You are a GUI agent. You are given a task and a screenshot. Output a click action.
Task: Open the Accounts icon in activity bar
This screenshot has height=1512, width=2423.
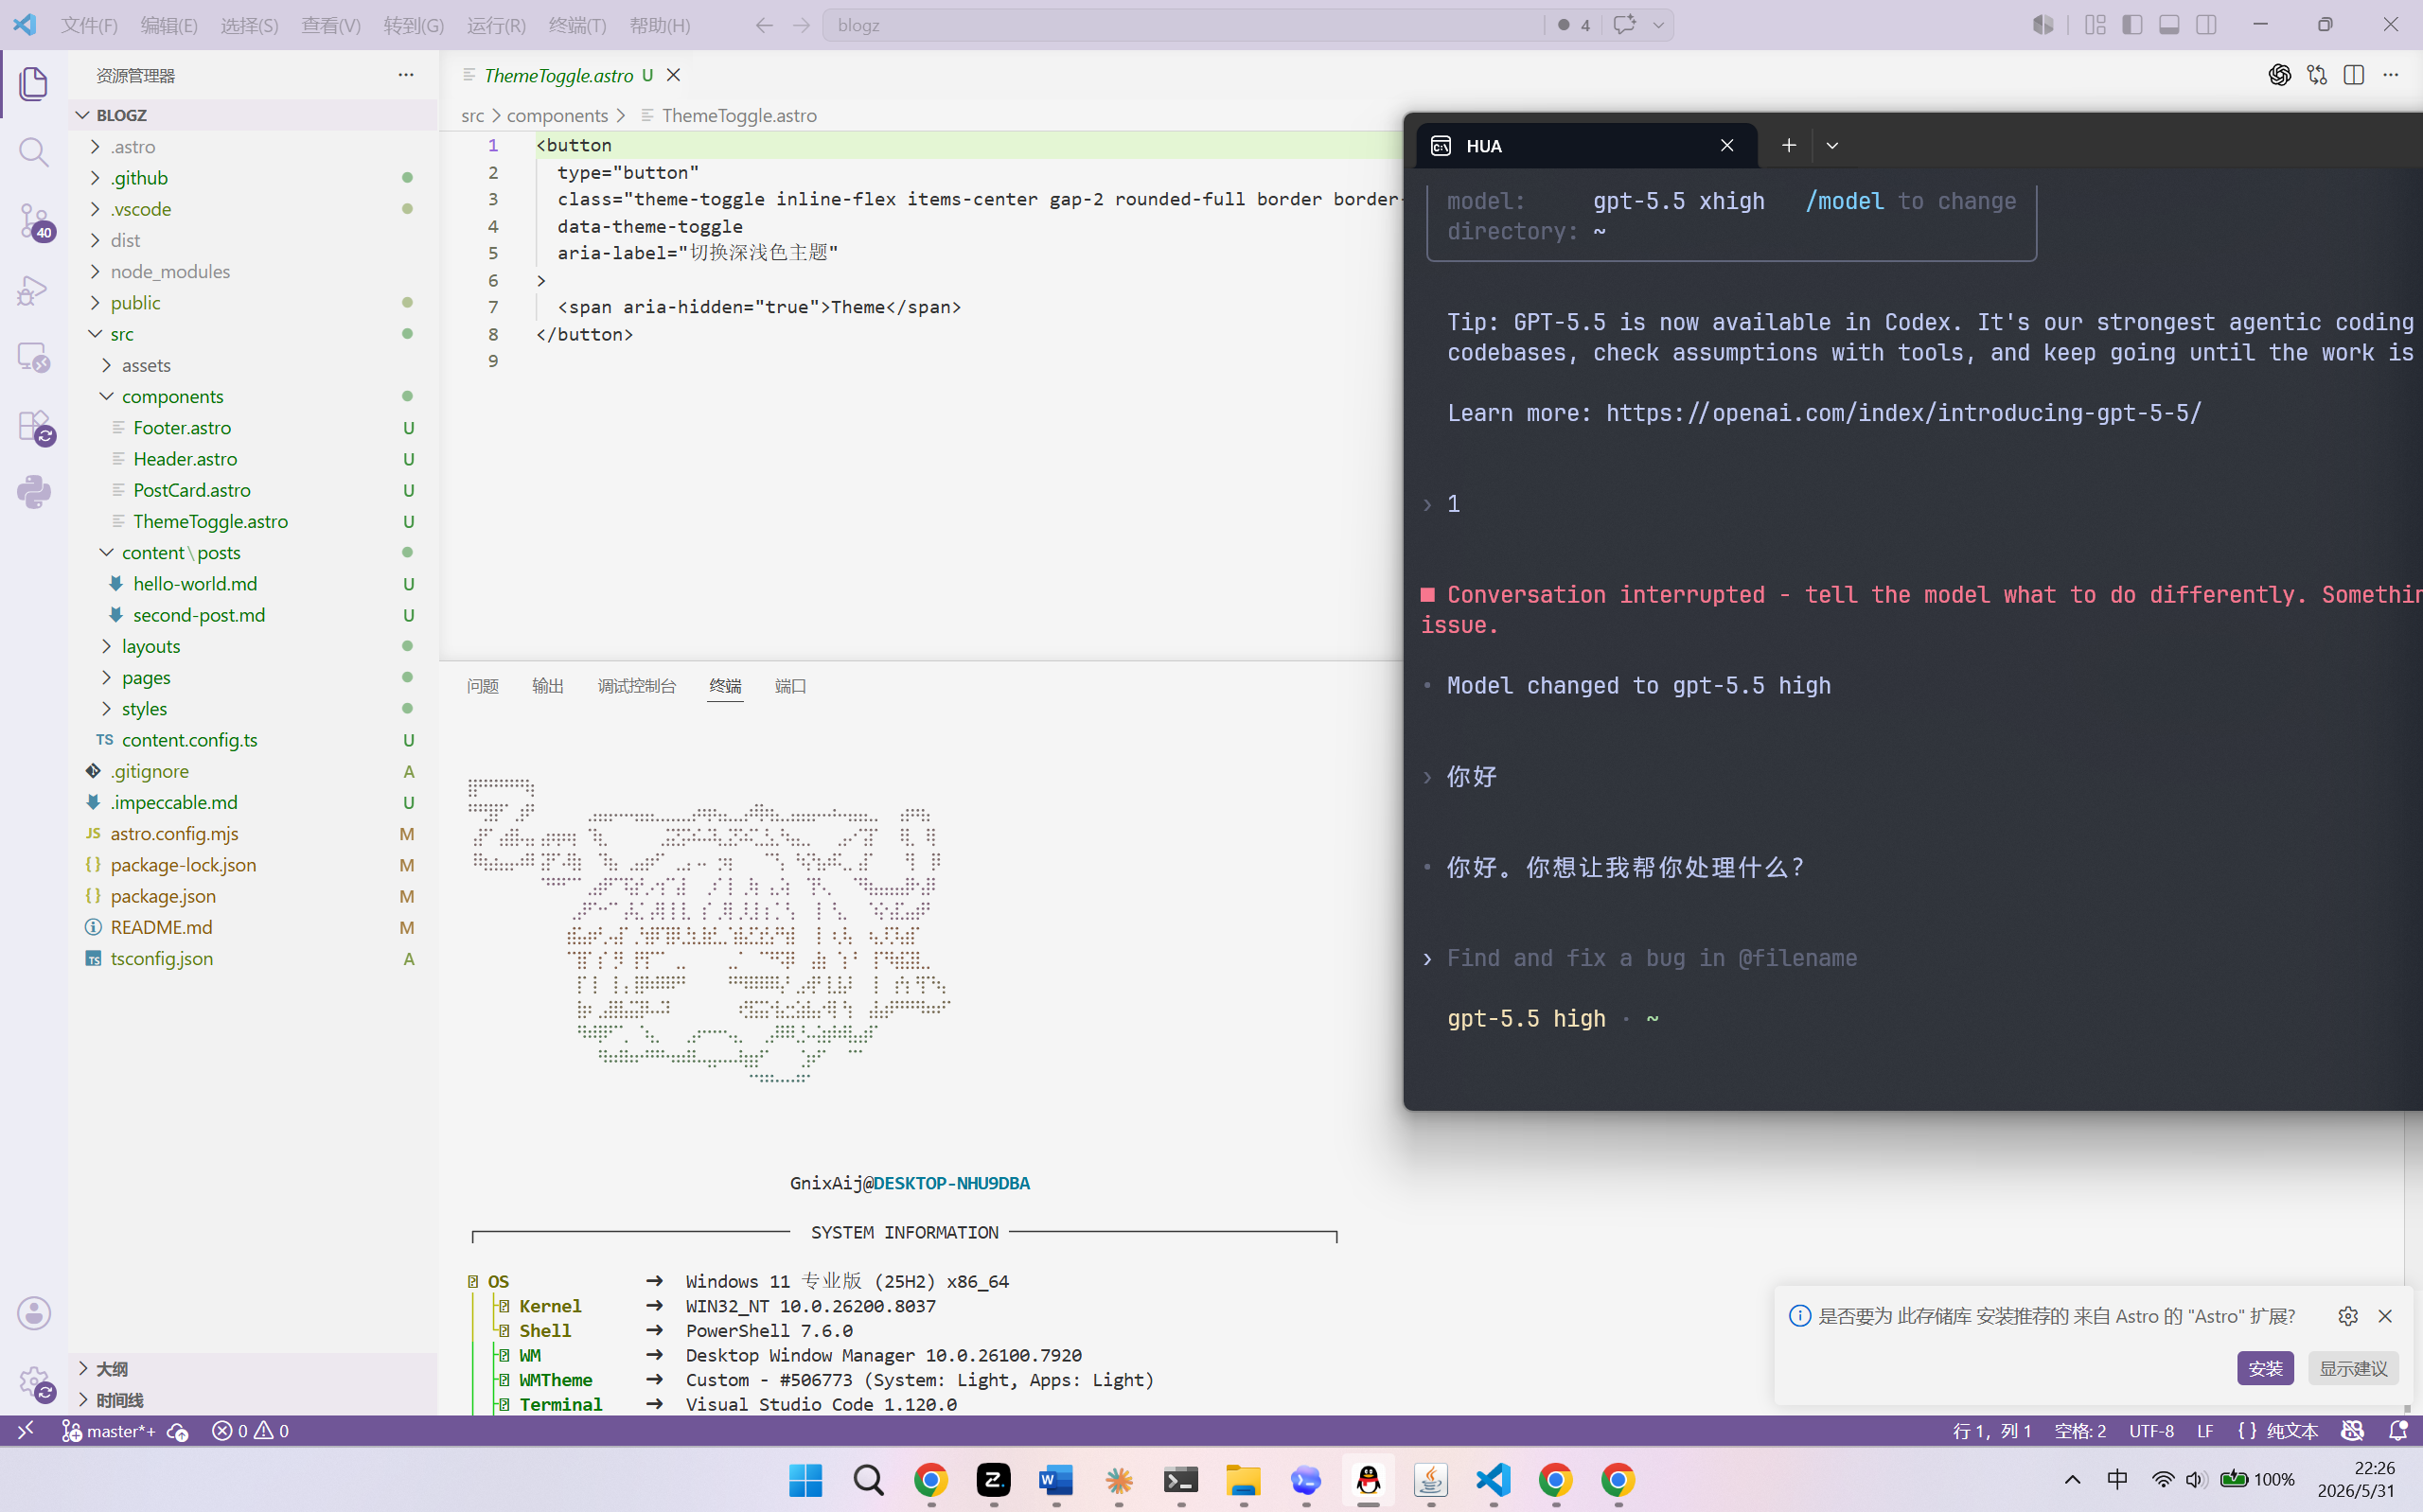(x=34, y=1313)
